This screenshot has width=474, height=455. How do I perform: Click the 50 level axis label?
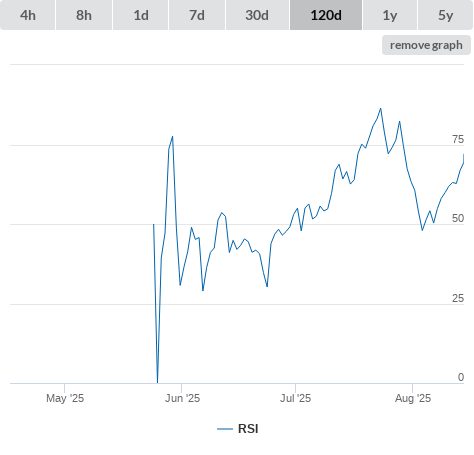pos(458,218)
